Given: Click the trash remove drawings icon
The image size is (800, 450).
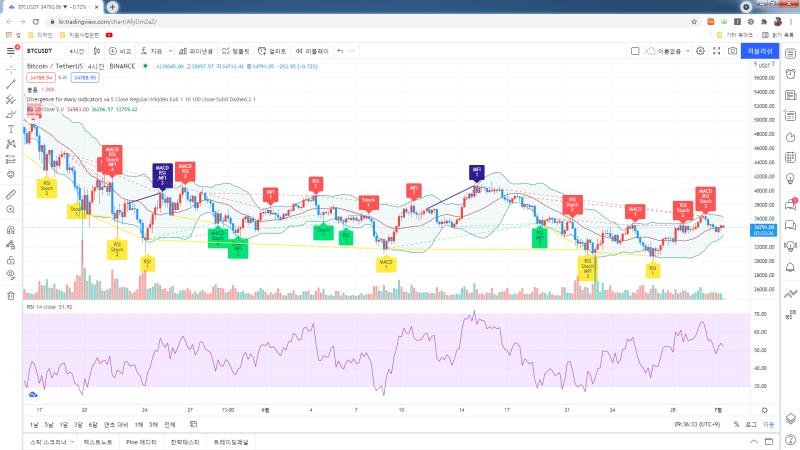Looking at the screenshot, I should point(11,295).
